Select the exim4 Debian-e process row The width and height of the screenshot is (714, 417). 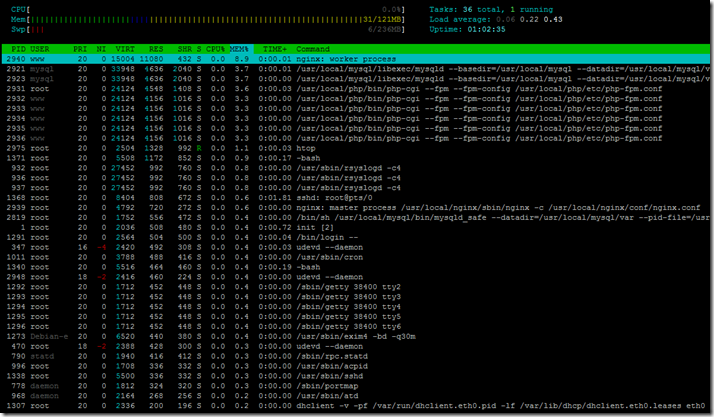[356, 336]
